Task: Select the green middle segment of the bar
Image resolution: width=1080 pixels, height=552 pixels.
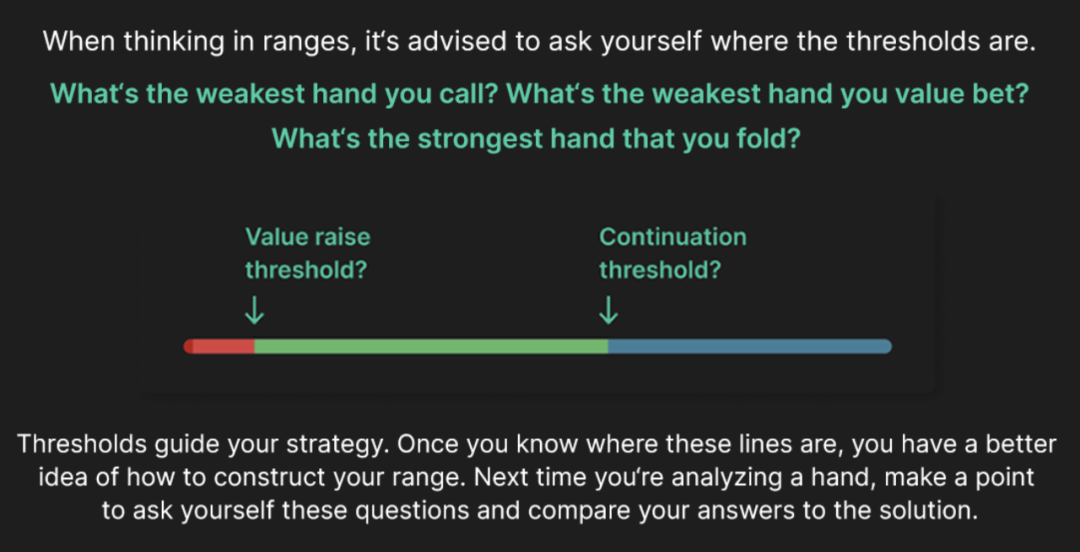Action: click(x=430, y=346)
